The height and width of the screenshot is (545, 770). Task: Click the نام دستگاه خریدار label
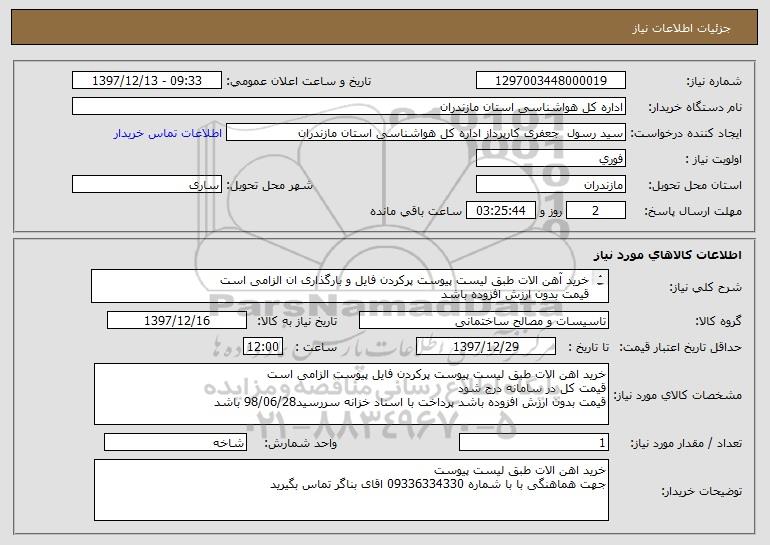[695, 108]
